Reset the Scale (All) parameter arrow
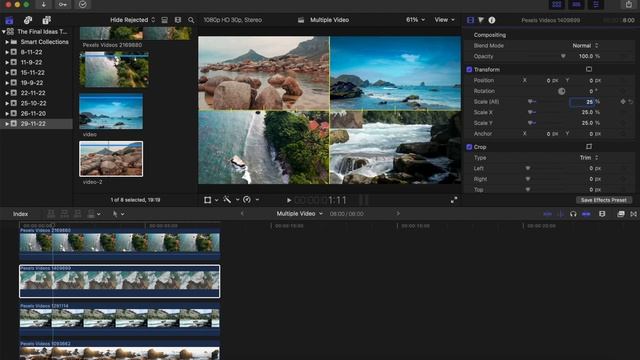 coord(631,102)
